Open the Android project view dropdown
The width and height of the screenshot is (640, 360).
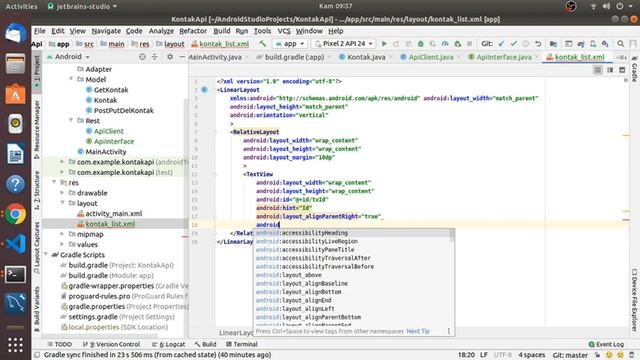68,57
